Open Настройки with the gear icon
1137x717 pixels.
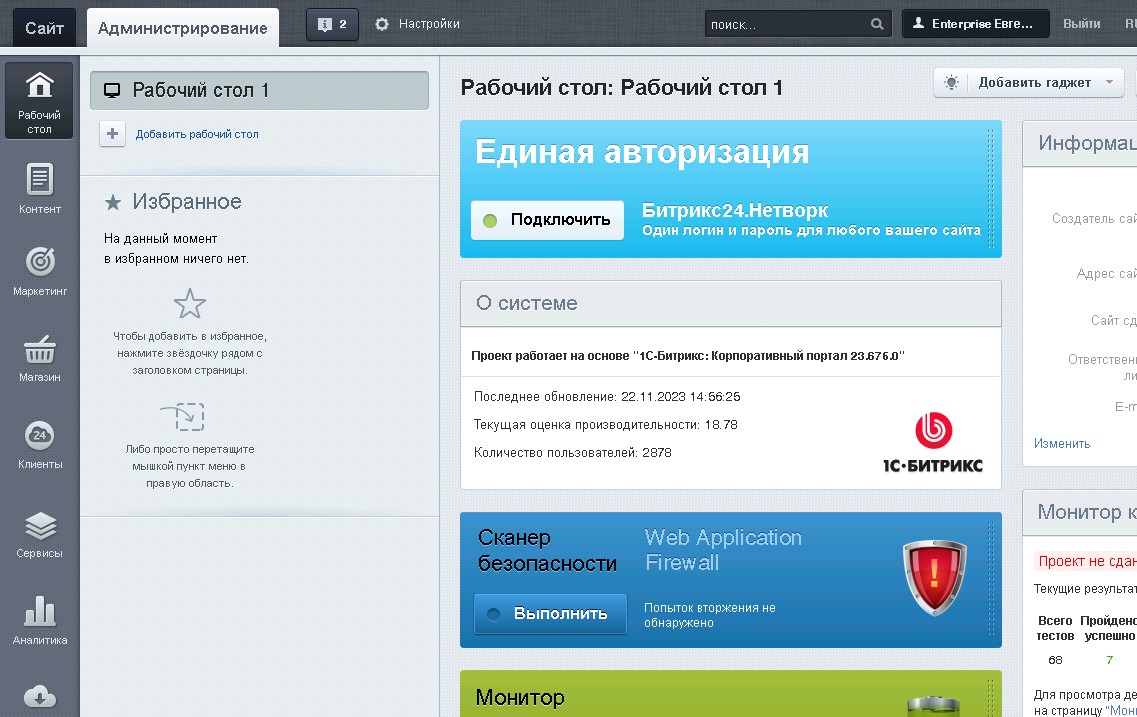point(418,24)
